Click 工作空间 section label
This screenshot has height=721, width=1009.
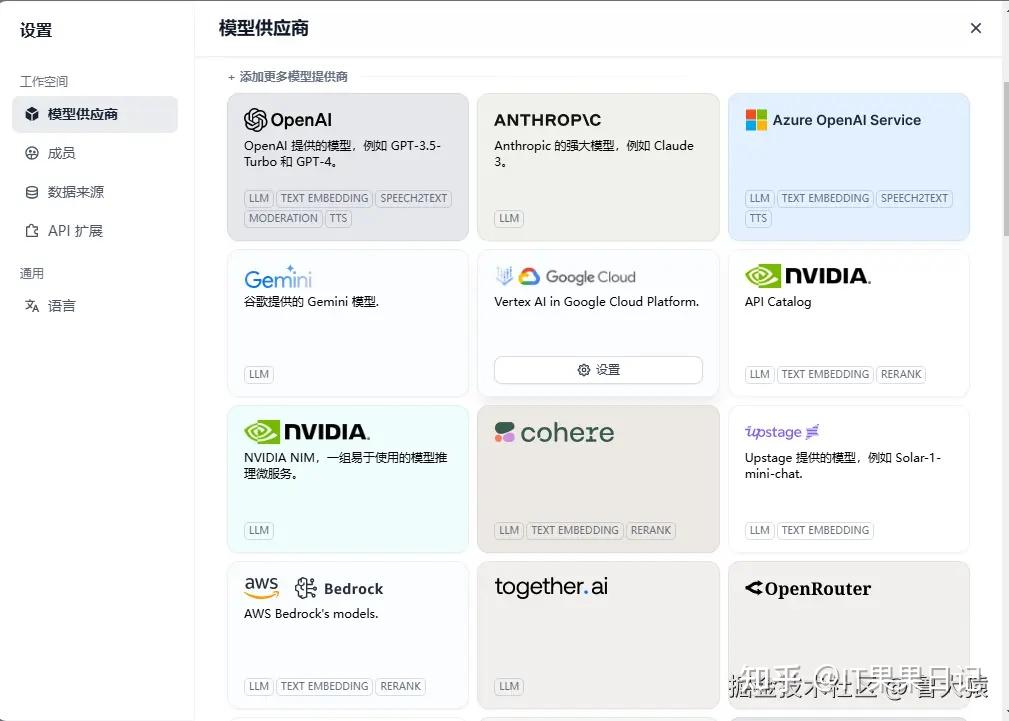(x=43, y=81)
